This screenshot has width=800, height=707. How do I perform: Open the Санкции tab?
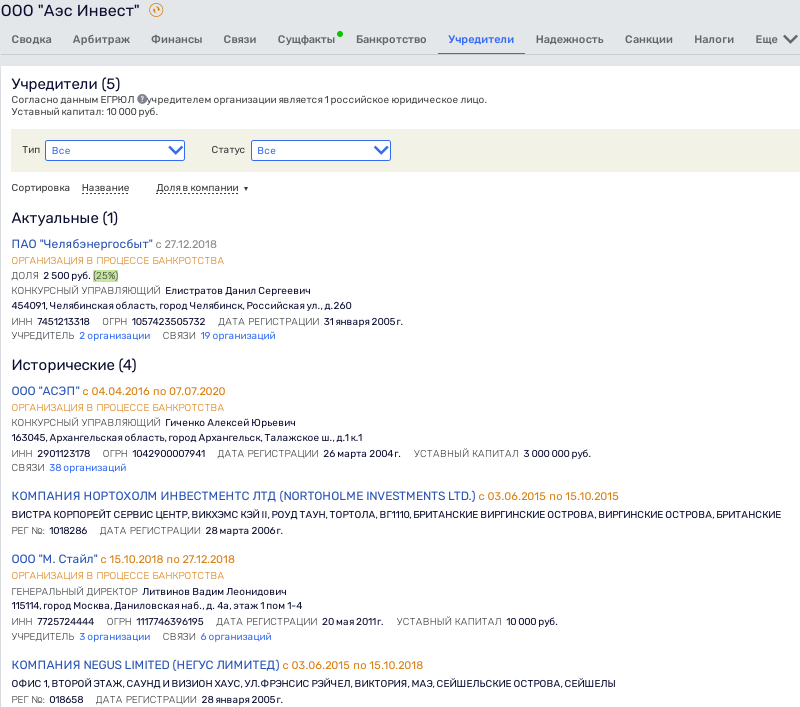coord(649,39)
